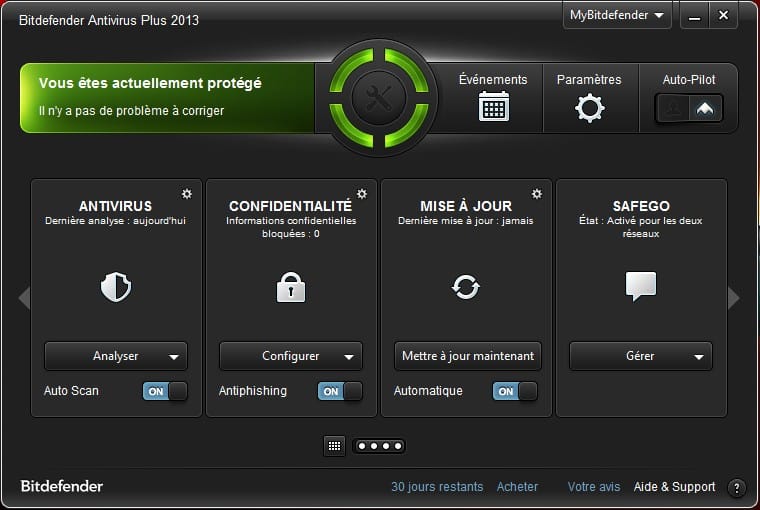Open Mise à jour panel settings gear
The image size is (760, 510).
pyautogui.click(x=537, y=194)
